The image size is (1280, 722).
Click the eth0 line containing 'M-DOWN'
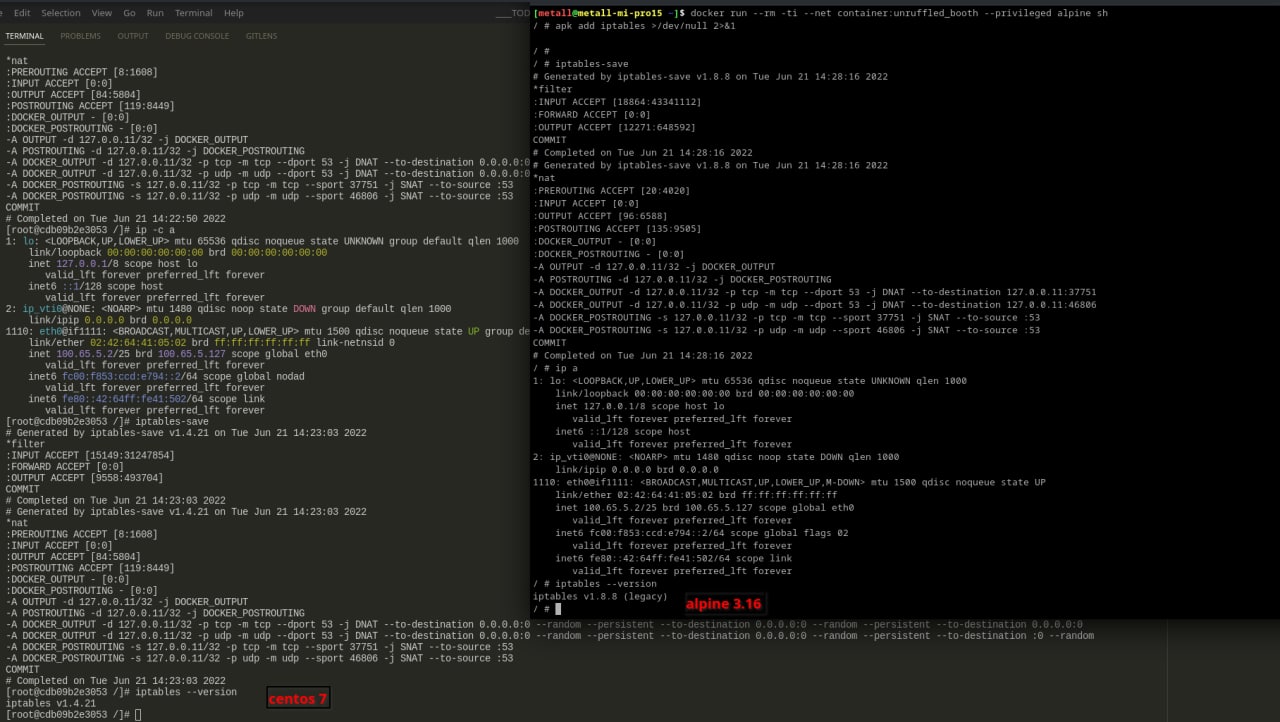tap(790, 482)
